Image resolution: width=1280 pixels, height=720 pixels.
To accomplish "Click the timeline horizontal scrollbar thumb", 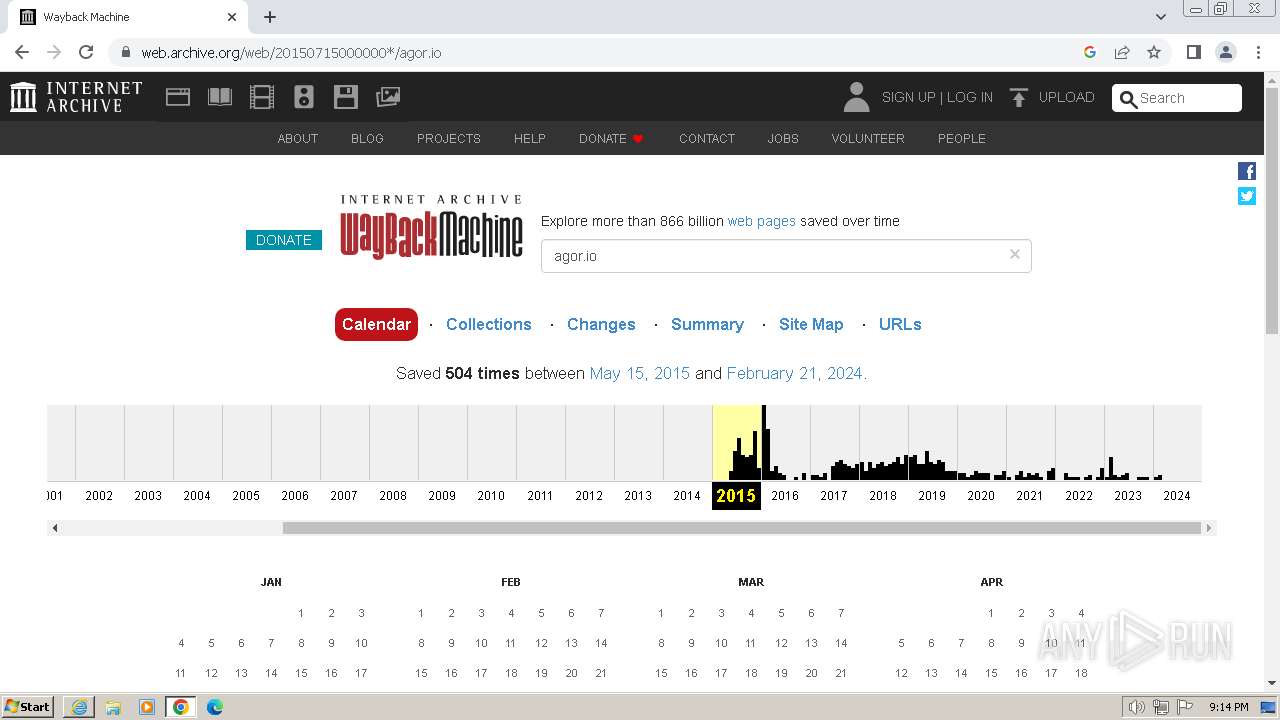I will 741,528.
